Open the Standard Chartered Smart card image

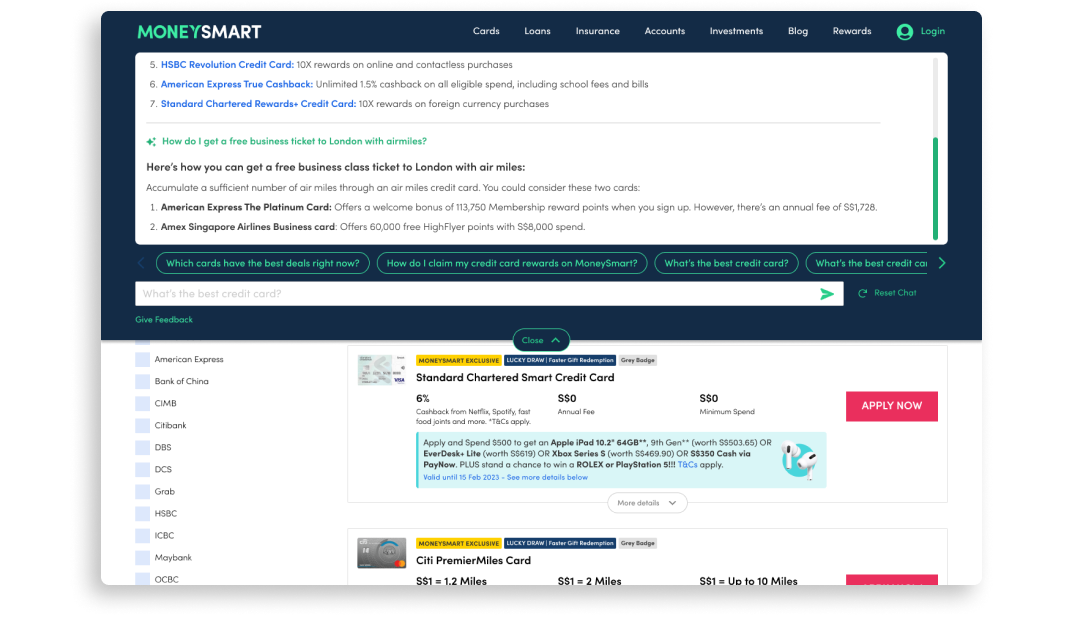[x=381, y=370]
